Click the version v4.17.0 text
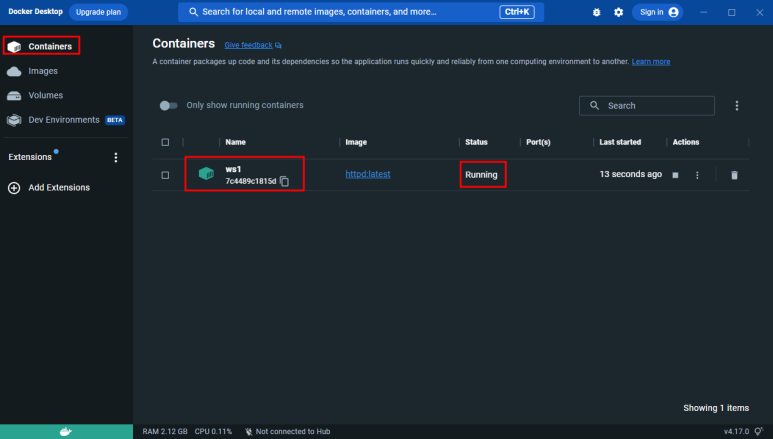 (737, 432)
